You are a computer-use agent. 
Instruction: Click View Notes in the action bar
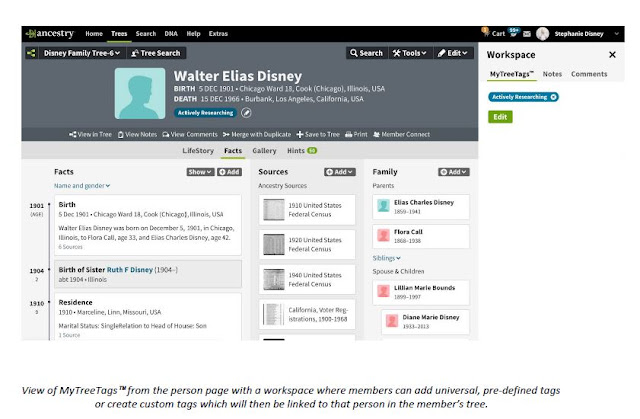click(x=137, y=134)
